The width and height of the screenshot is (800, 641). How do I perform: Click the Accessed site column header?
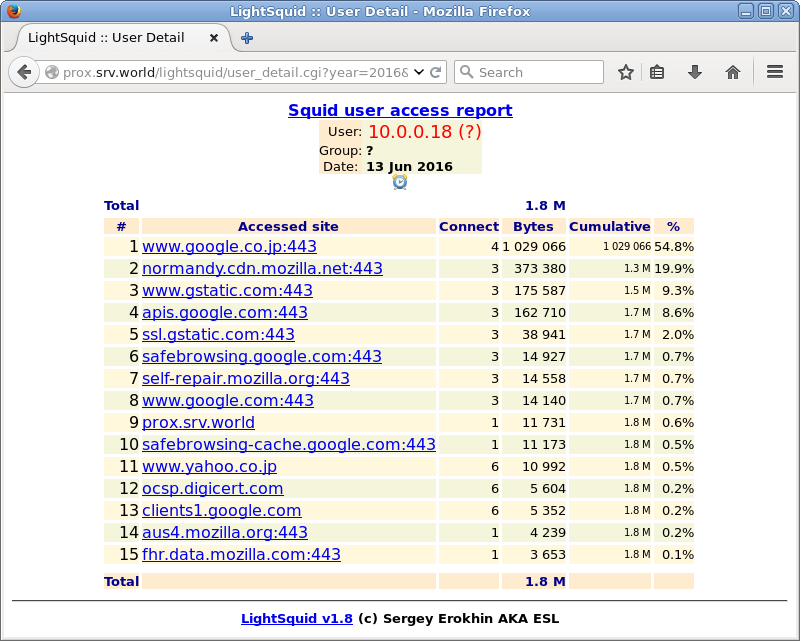(x=288, y=227)
